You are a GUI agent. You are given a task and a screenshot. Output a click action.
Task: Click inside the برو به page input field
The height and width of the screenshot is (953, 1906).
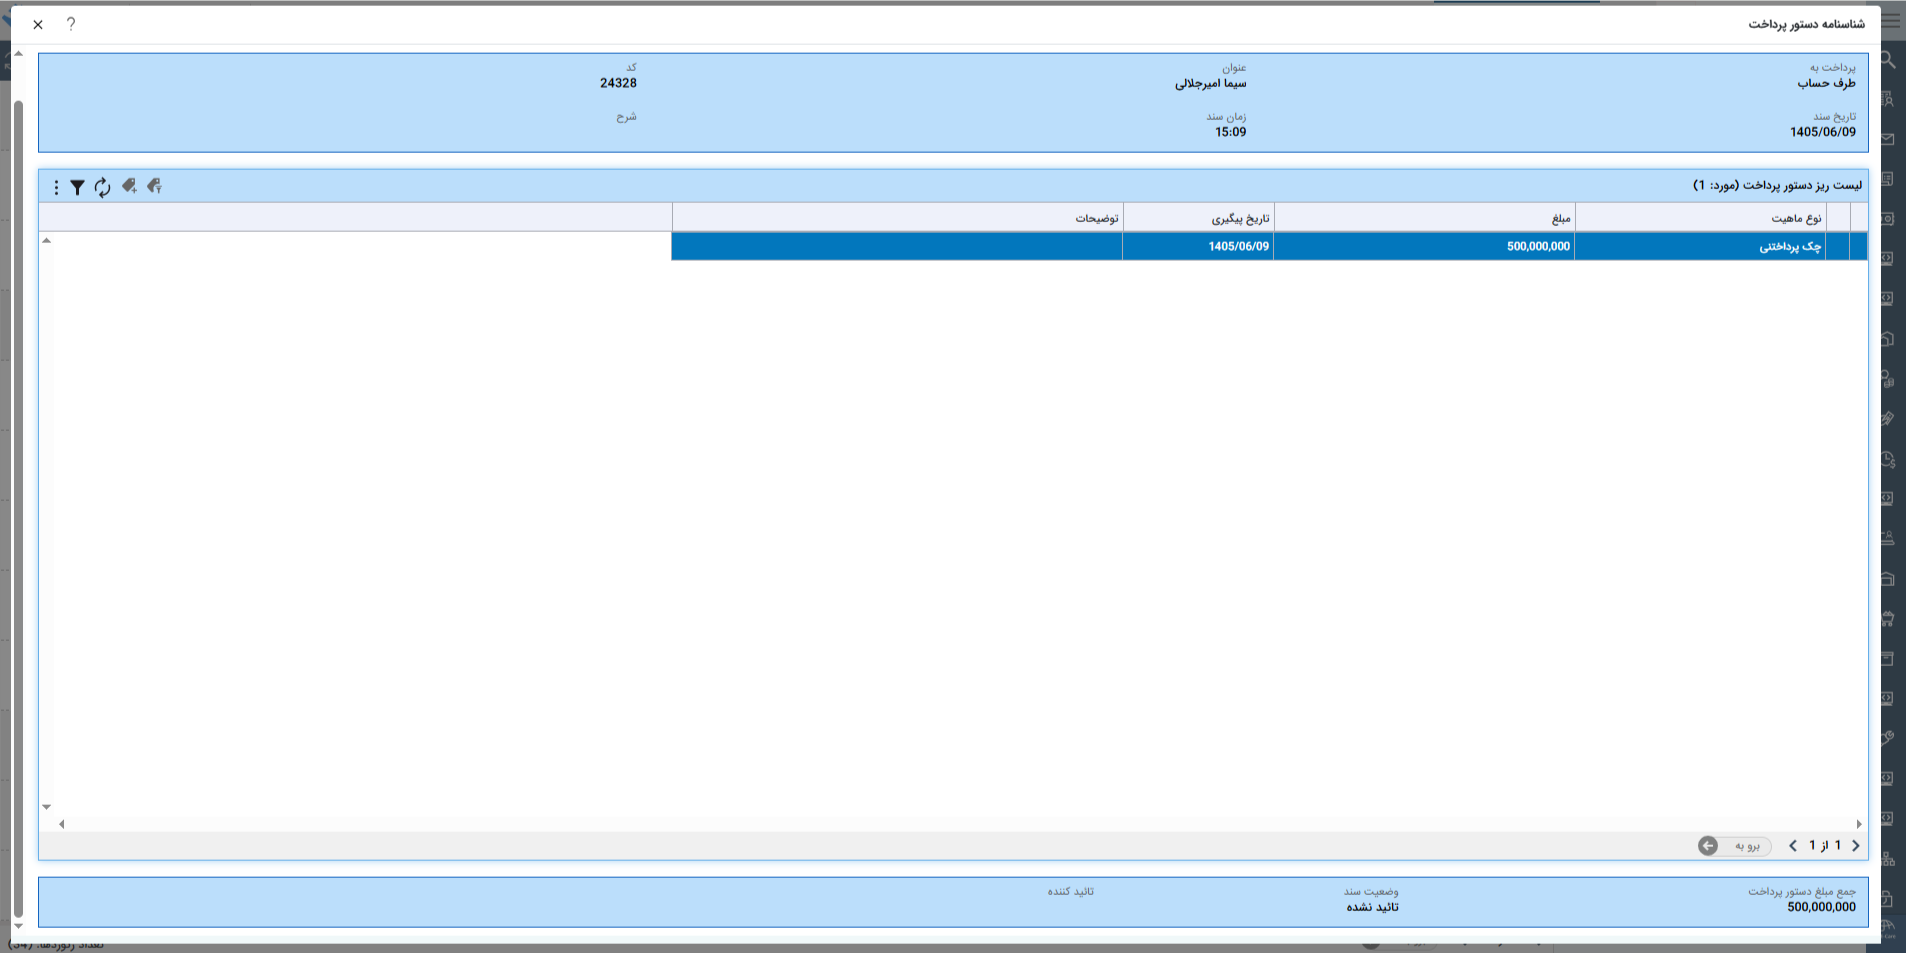click(x=1745, y=846)
